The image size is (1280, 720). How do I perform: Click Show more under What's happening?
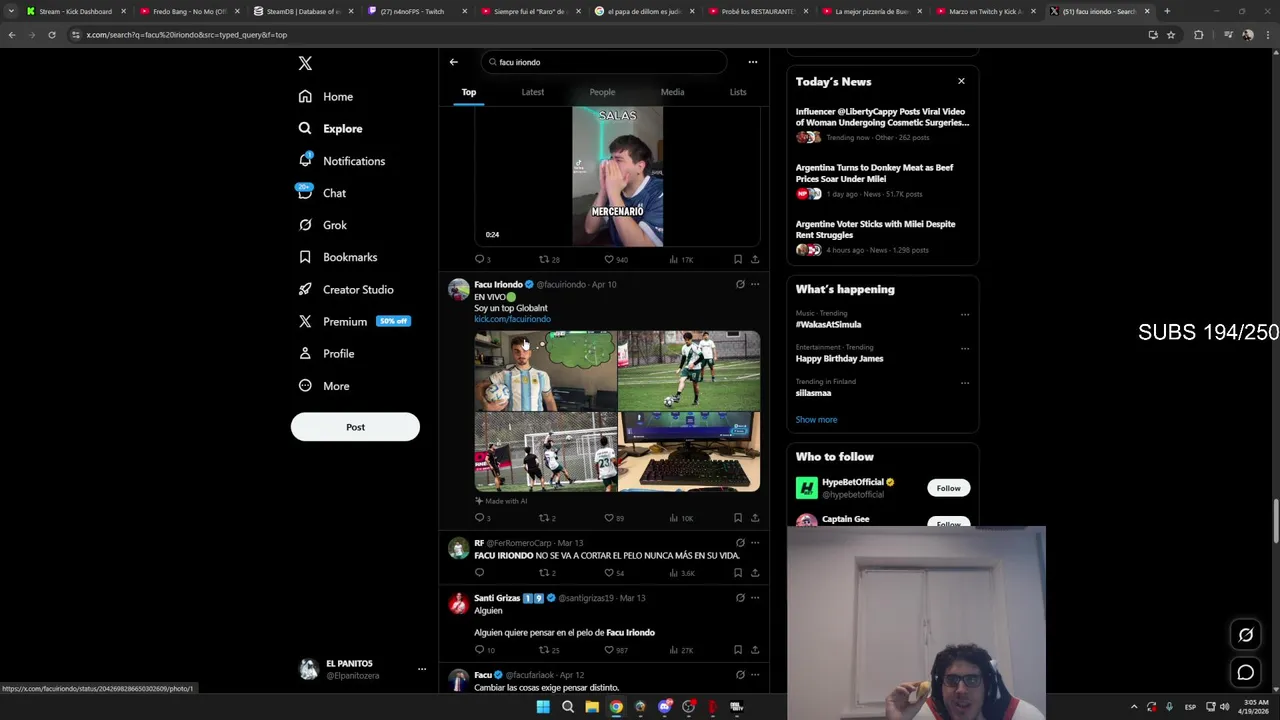[x=816, y=420]
